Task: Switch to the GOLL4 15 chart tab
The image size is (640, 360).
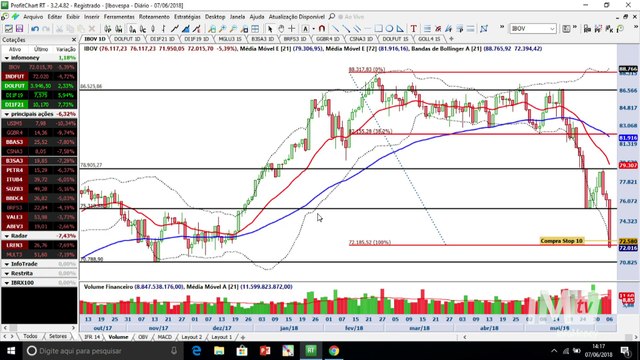Action: [429, 39]
